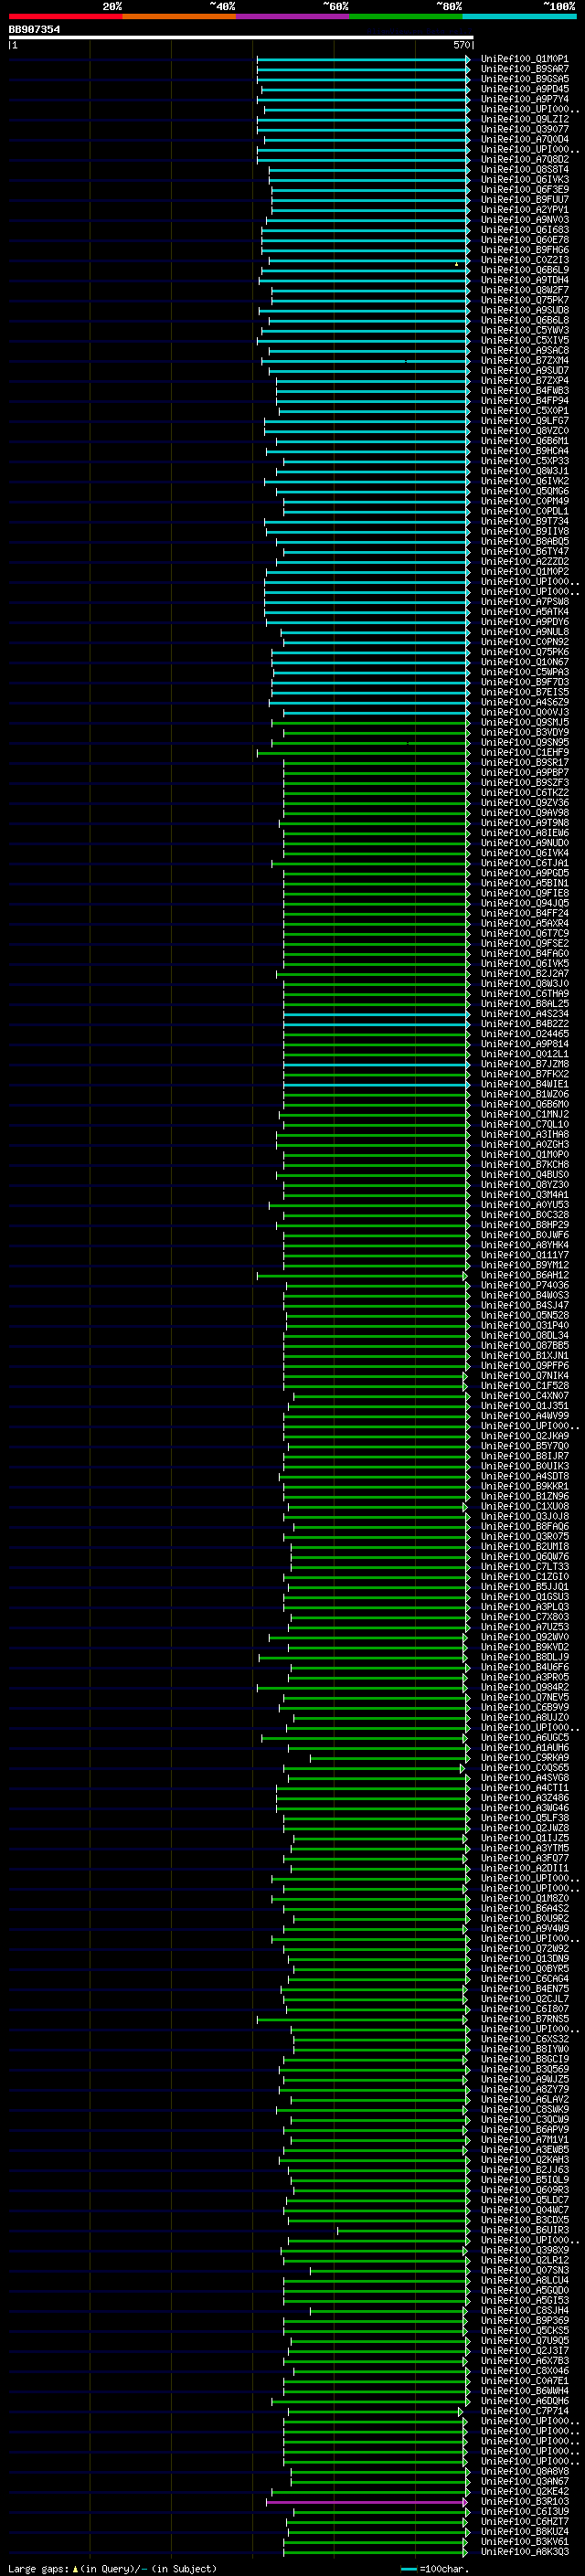Click the label UniRef100_A9T9N8
This screenshot has width=585, height=2576.
point(524,822)
